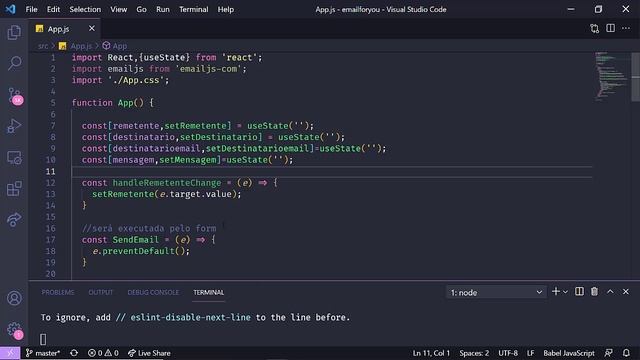Open remote window indicator in status bar
Image resolution: width=640 pixels, height=360 pixels.
pyautogui.click(x=10, y=353)
